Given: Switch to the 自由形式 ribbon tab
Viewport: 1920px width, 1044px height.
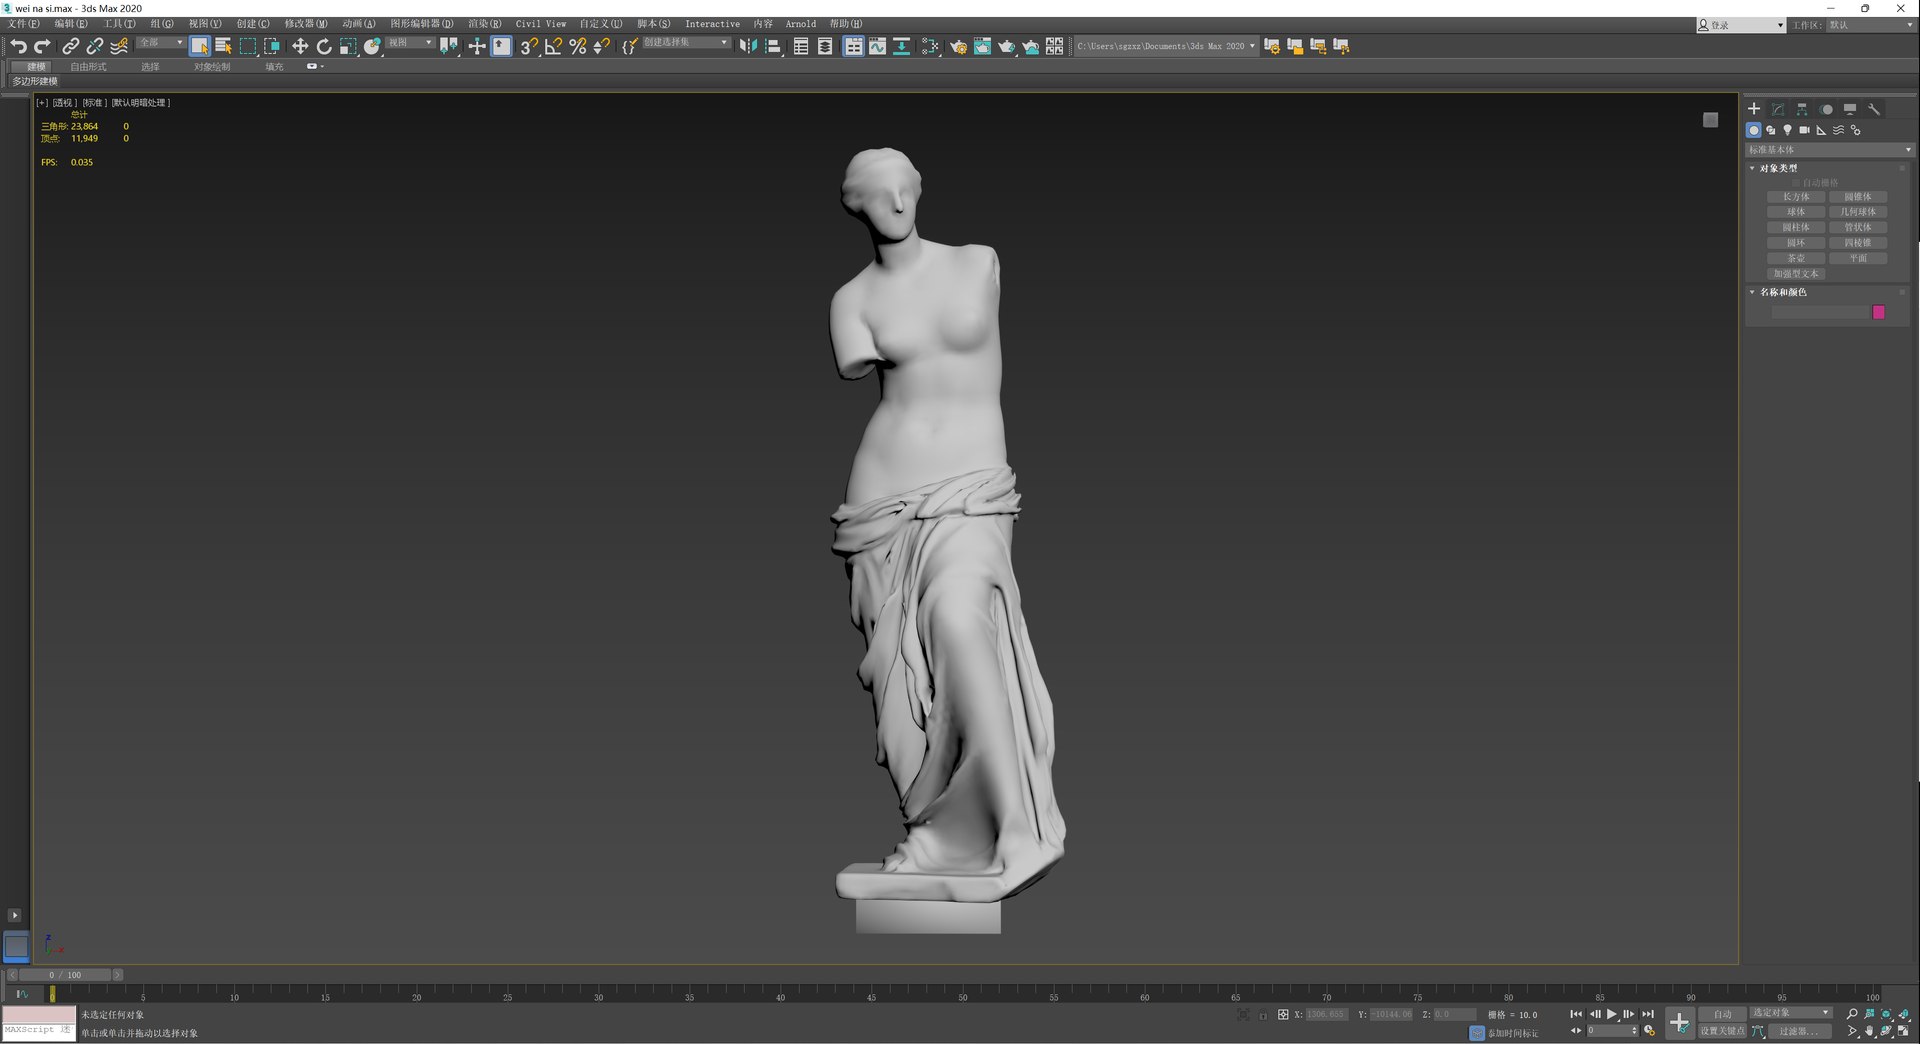Looking at the screenshot, I should (88, 67).
